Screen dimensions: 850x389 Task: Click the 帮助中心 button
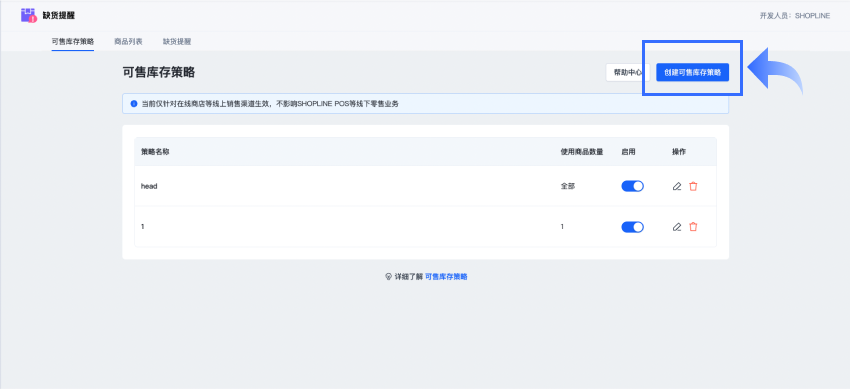[x=628, y=73]
